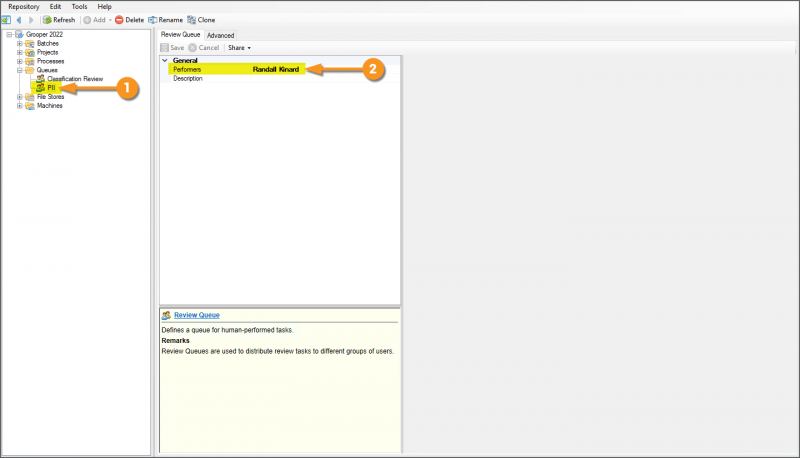Click the Machines folder icon
This screenshot has width=800, height=458.
[x=30, y=106]
